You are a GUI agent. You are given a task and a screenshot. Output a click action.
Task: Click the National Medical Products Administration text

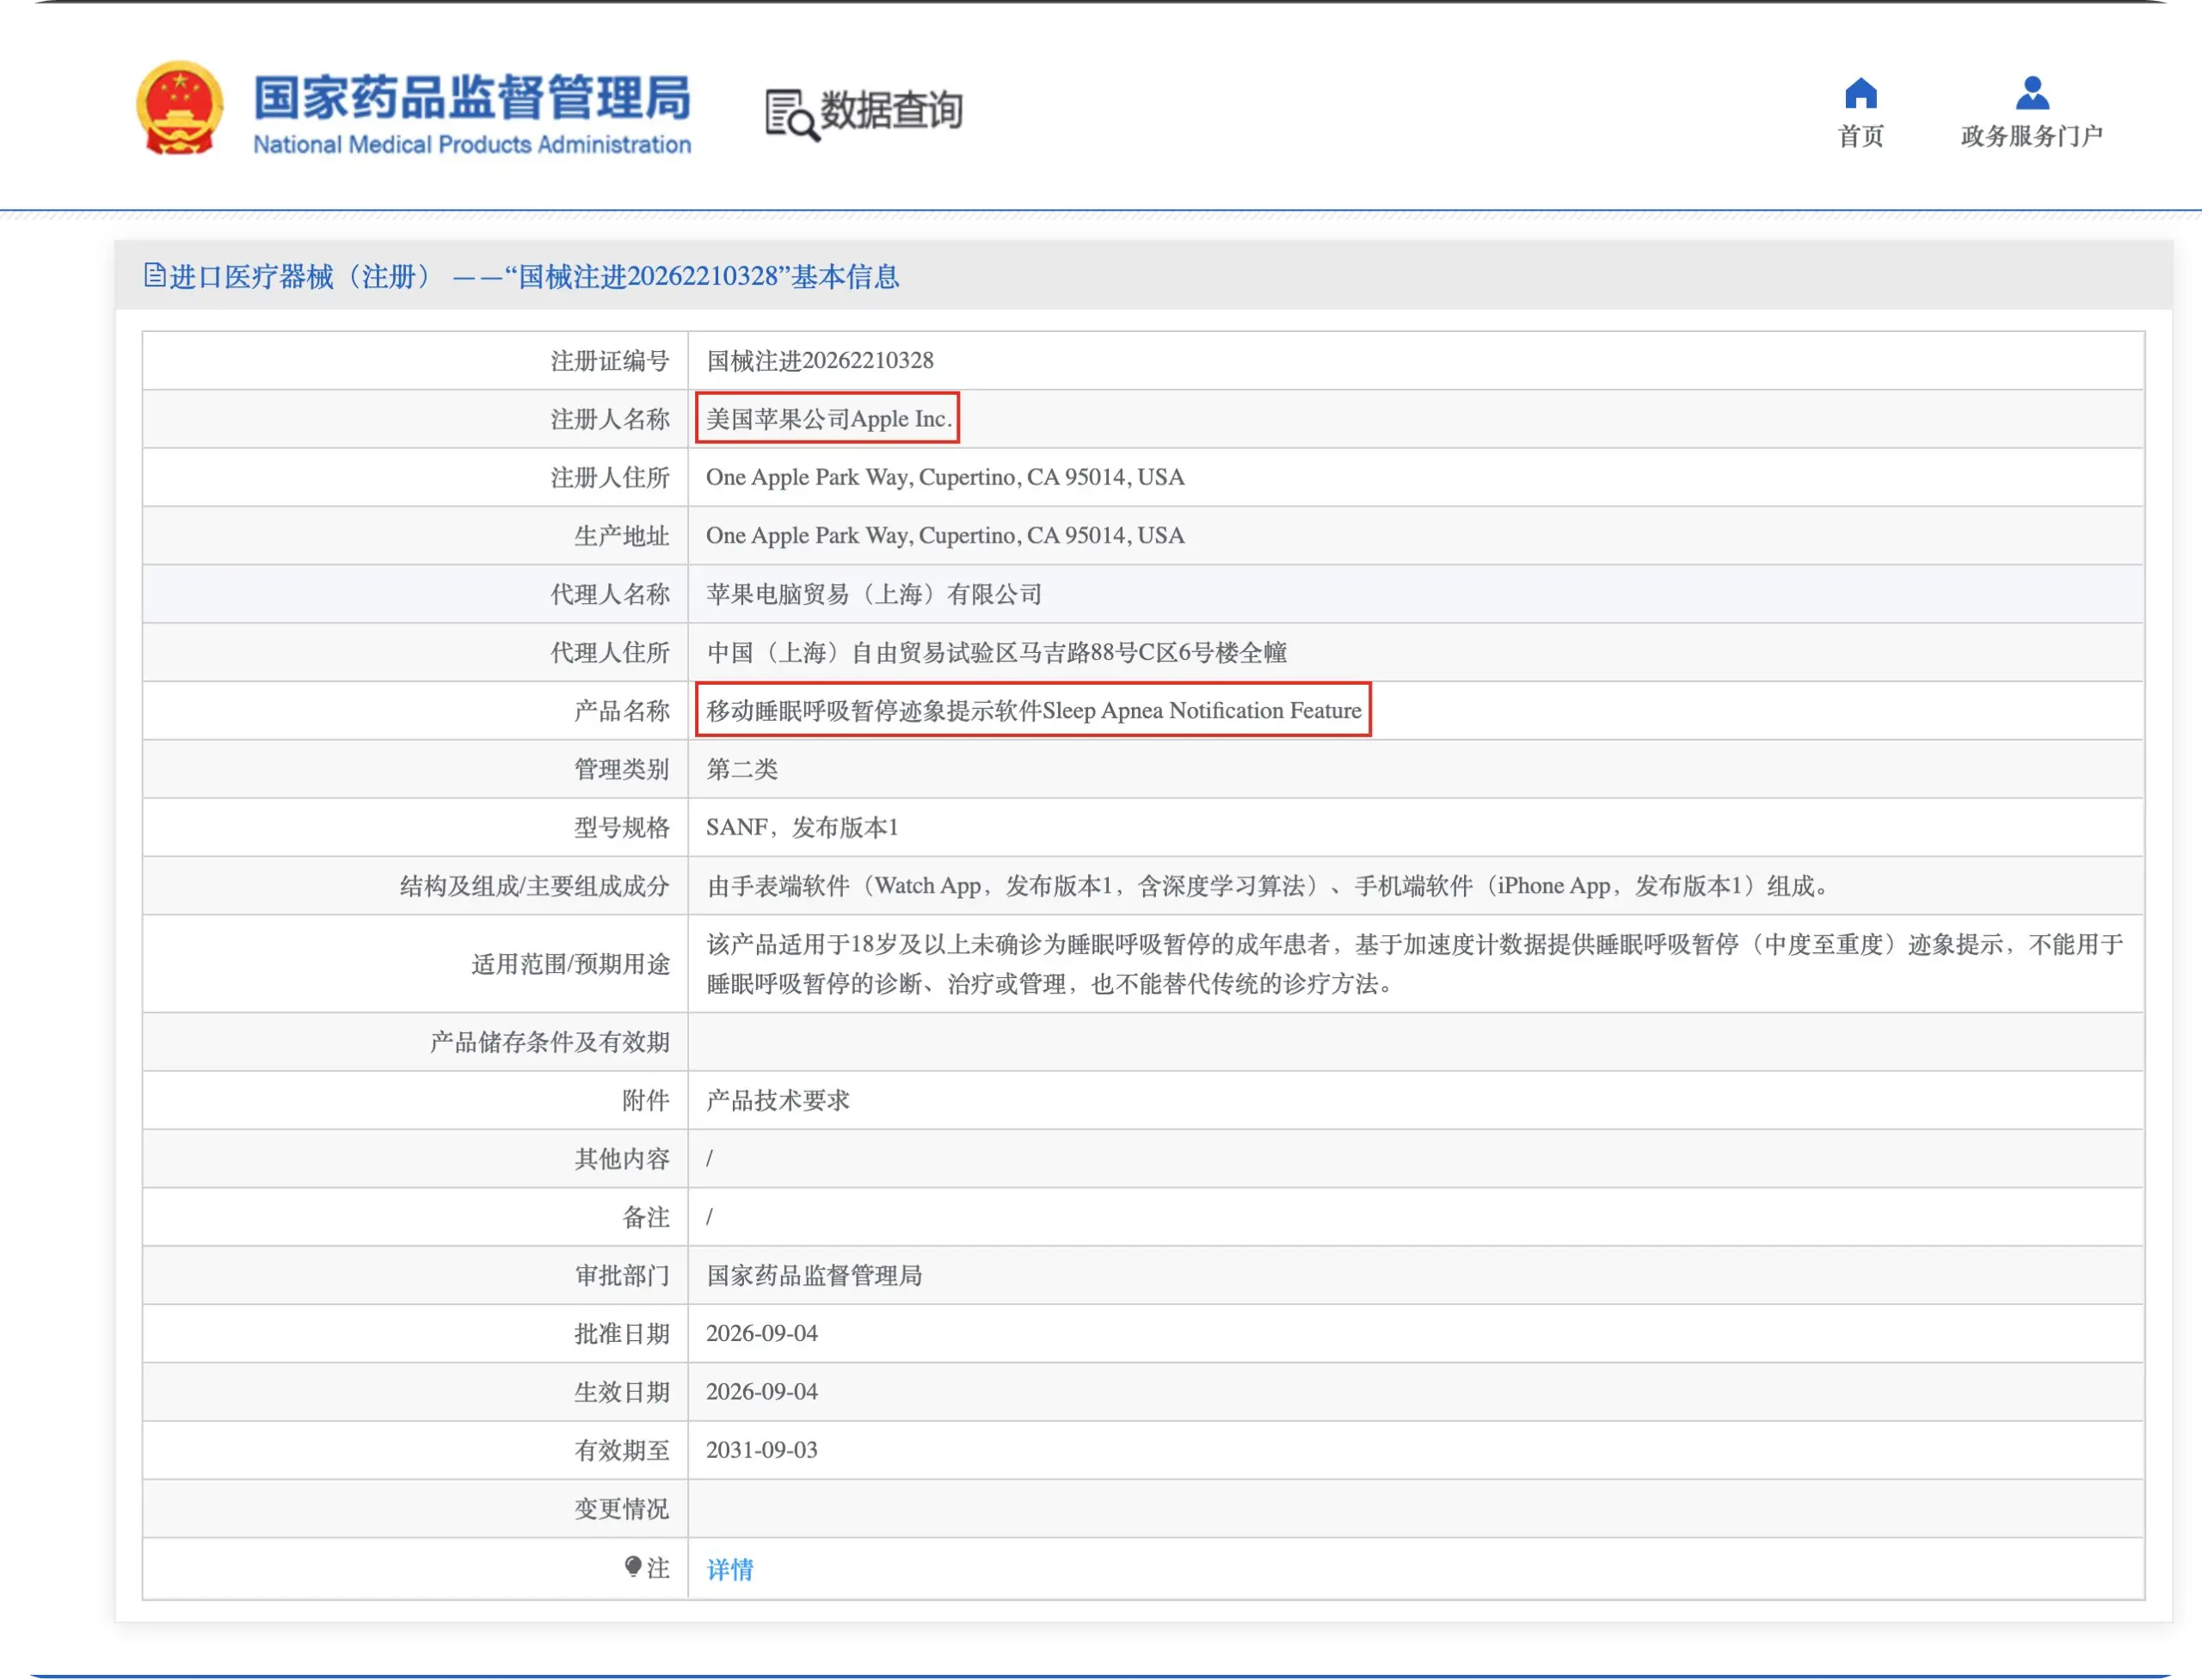(x=471, y=145)
